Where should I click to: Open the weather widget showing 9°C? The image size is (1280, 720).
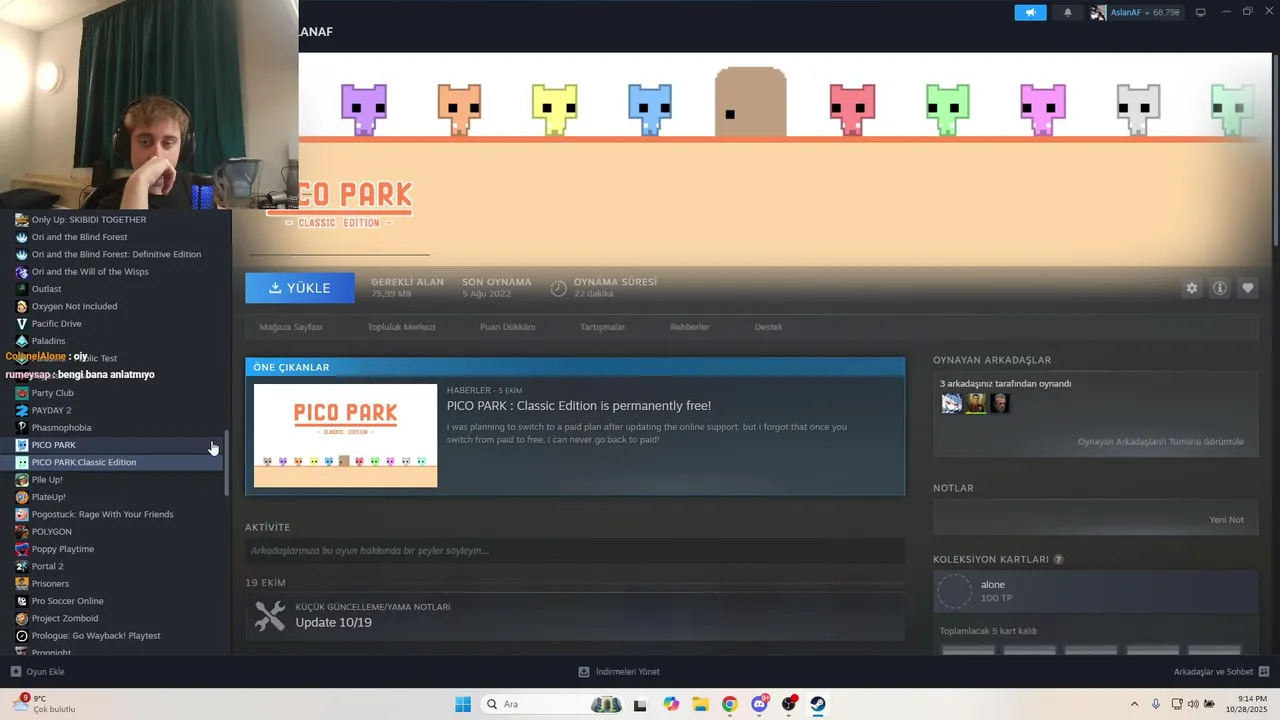pos(45,704)
